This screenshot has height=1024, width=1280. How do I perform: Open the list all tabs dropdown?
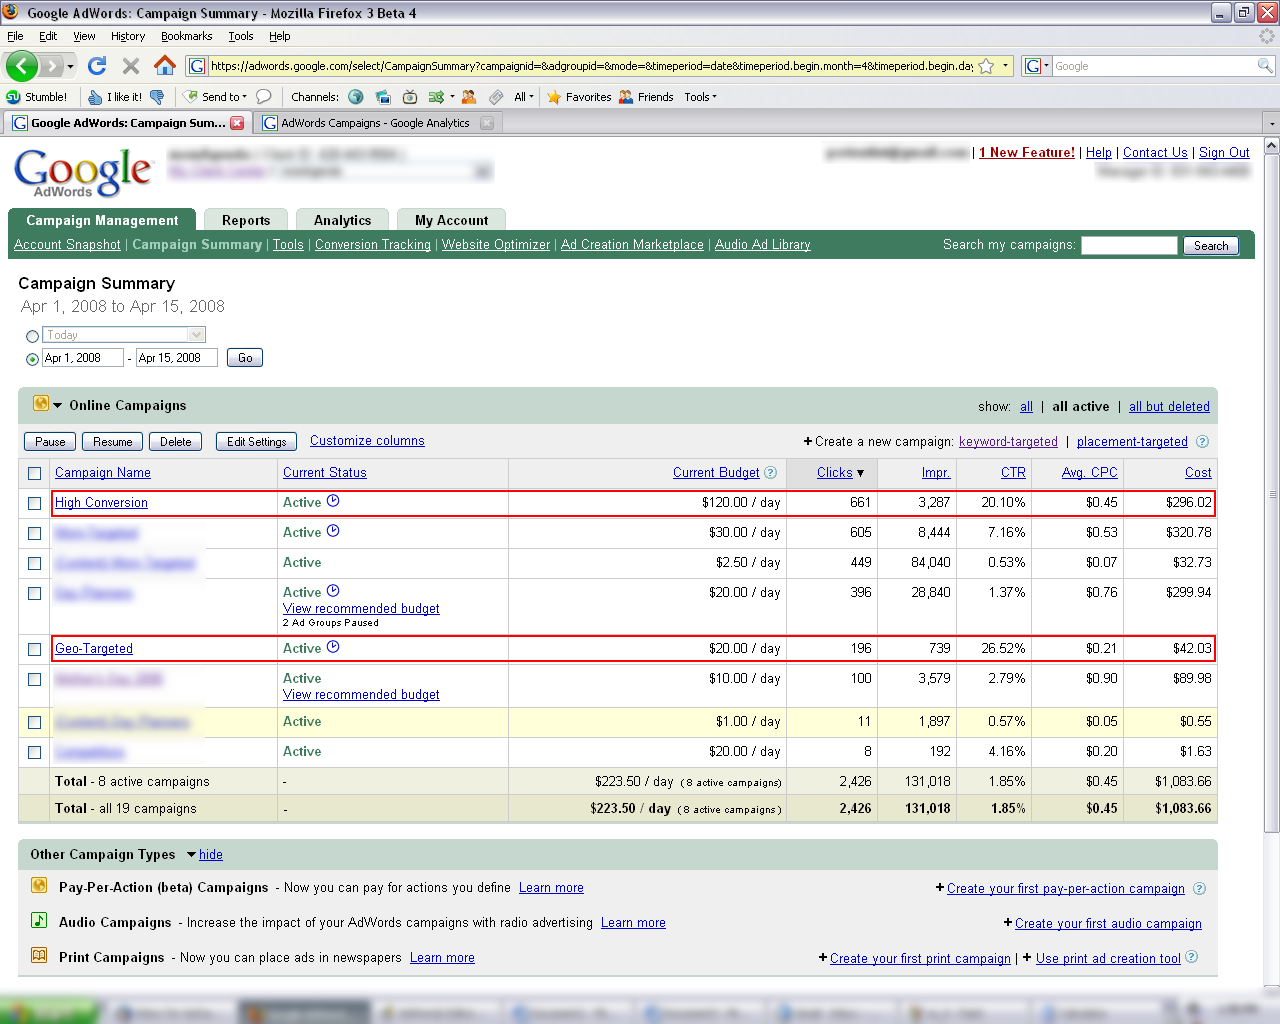click(x=1271, y=123)
